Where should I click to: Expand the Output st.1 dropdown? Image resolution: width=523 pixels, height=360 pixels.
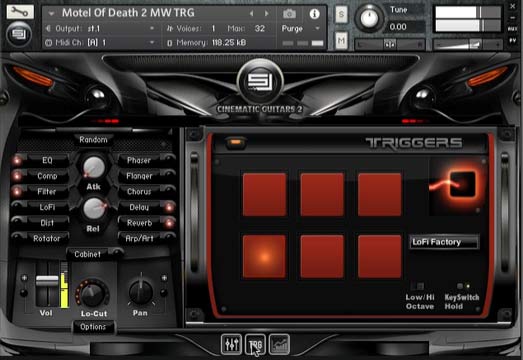pyautogui.click(x=100, y=29)
